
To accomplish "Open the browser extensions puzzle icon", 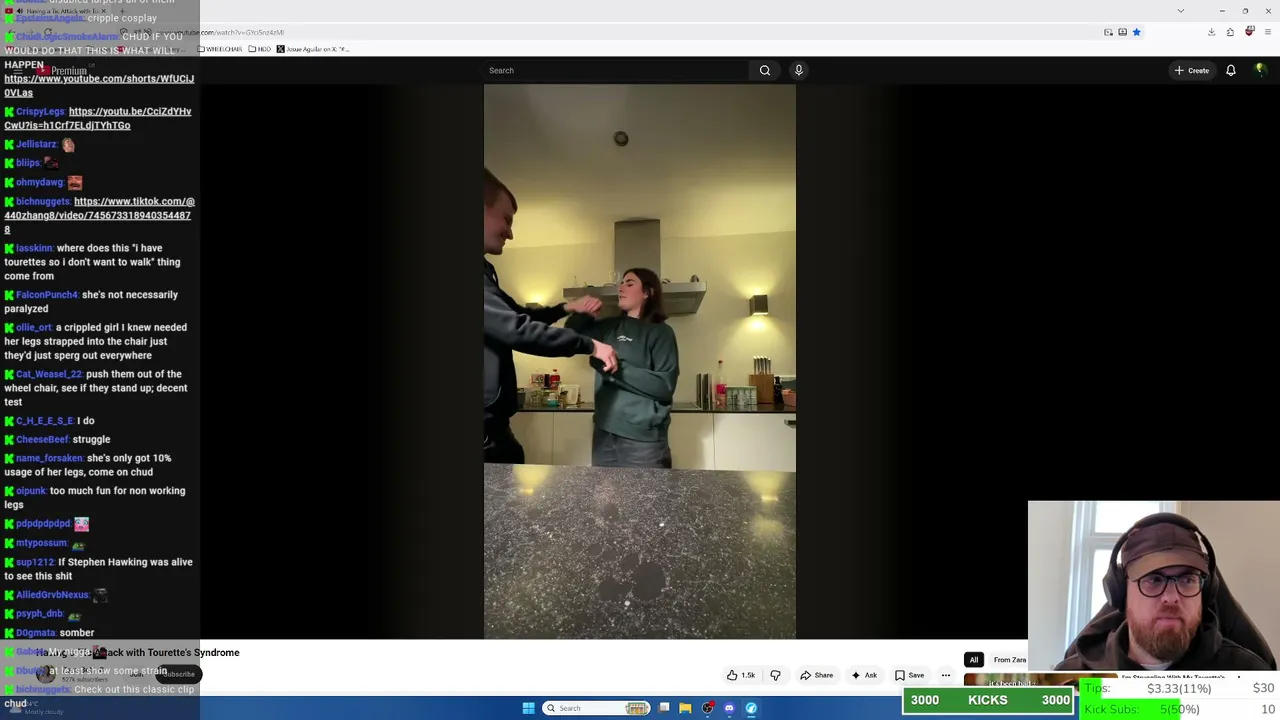I will [x=1230, y=32].
